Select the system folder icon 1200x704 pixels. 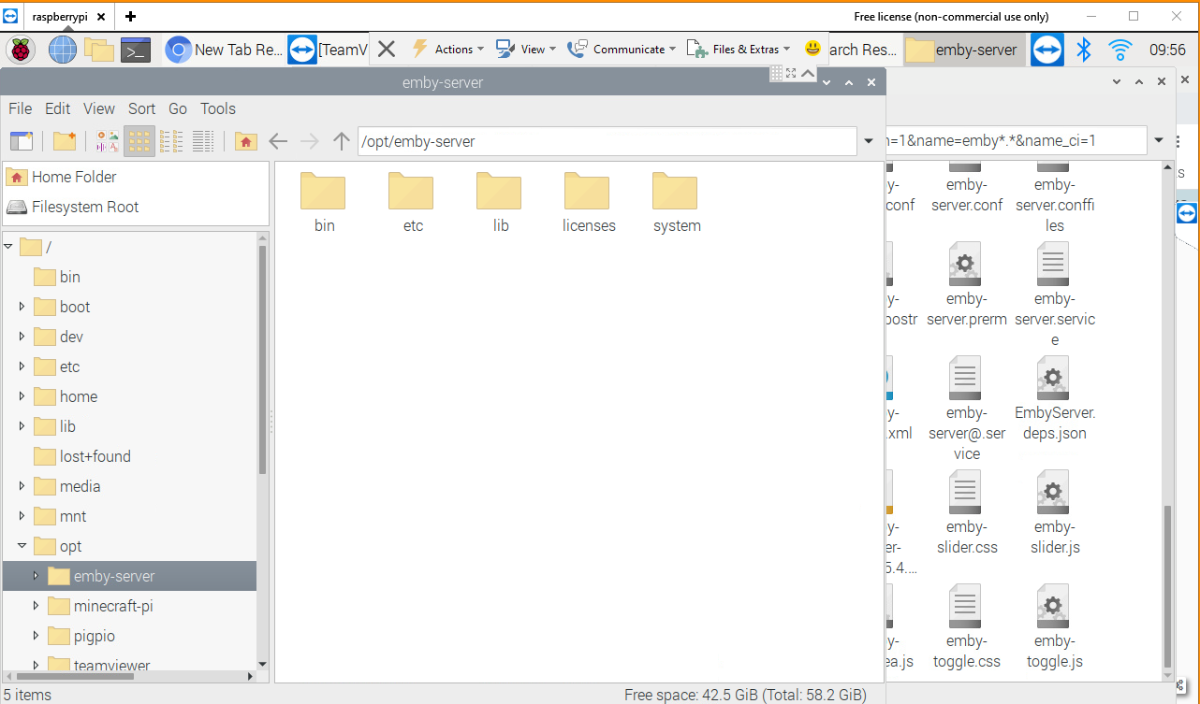(676, 204)
